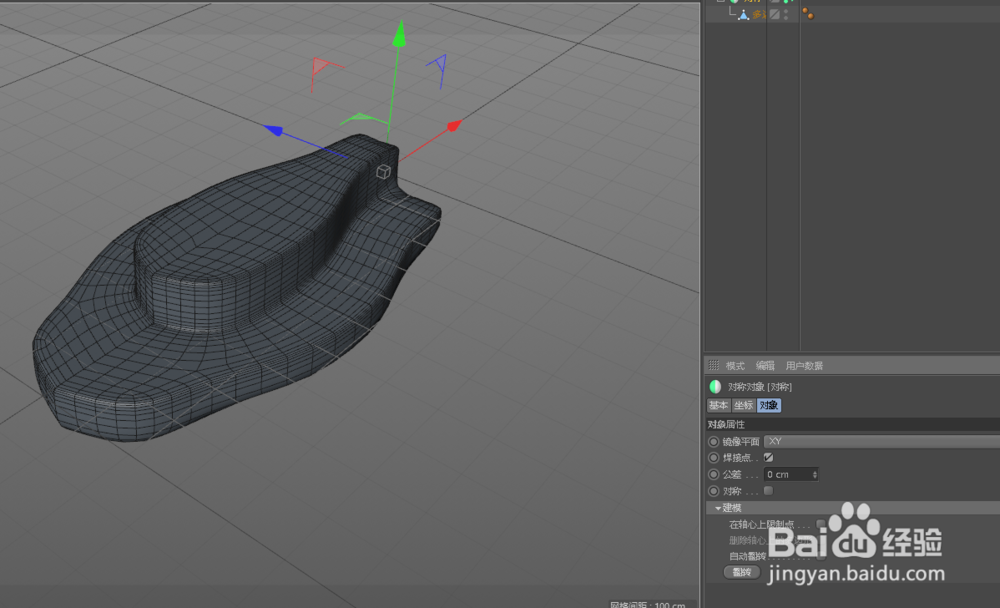Click the keyframe circle beside 镜像平面
Image resolution: width=1000 pixels, height=608 pixels.
point(714,441)
